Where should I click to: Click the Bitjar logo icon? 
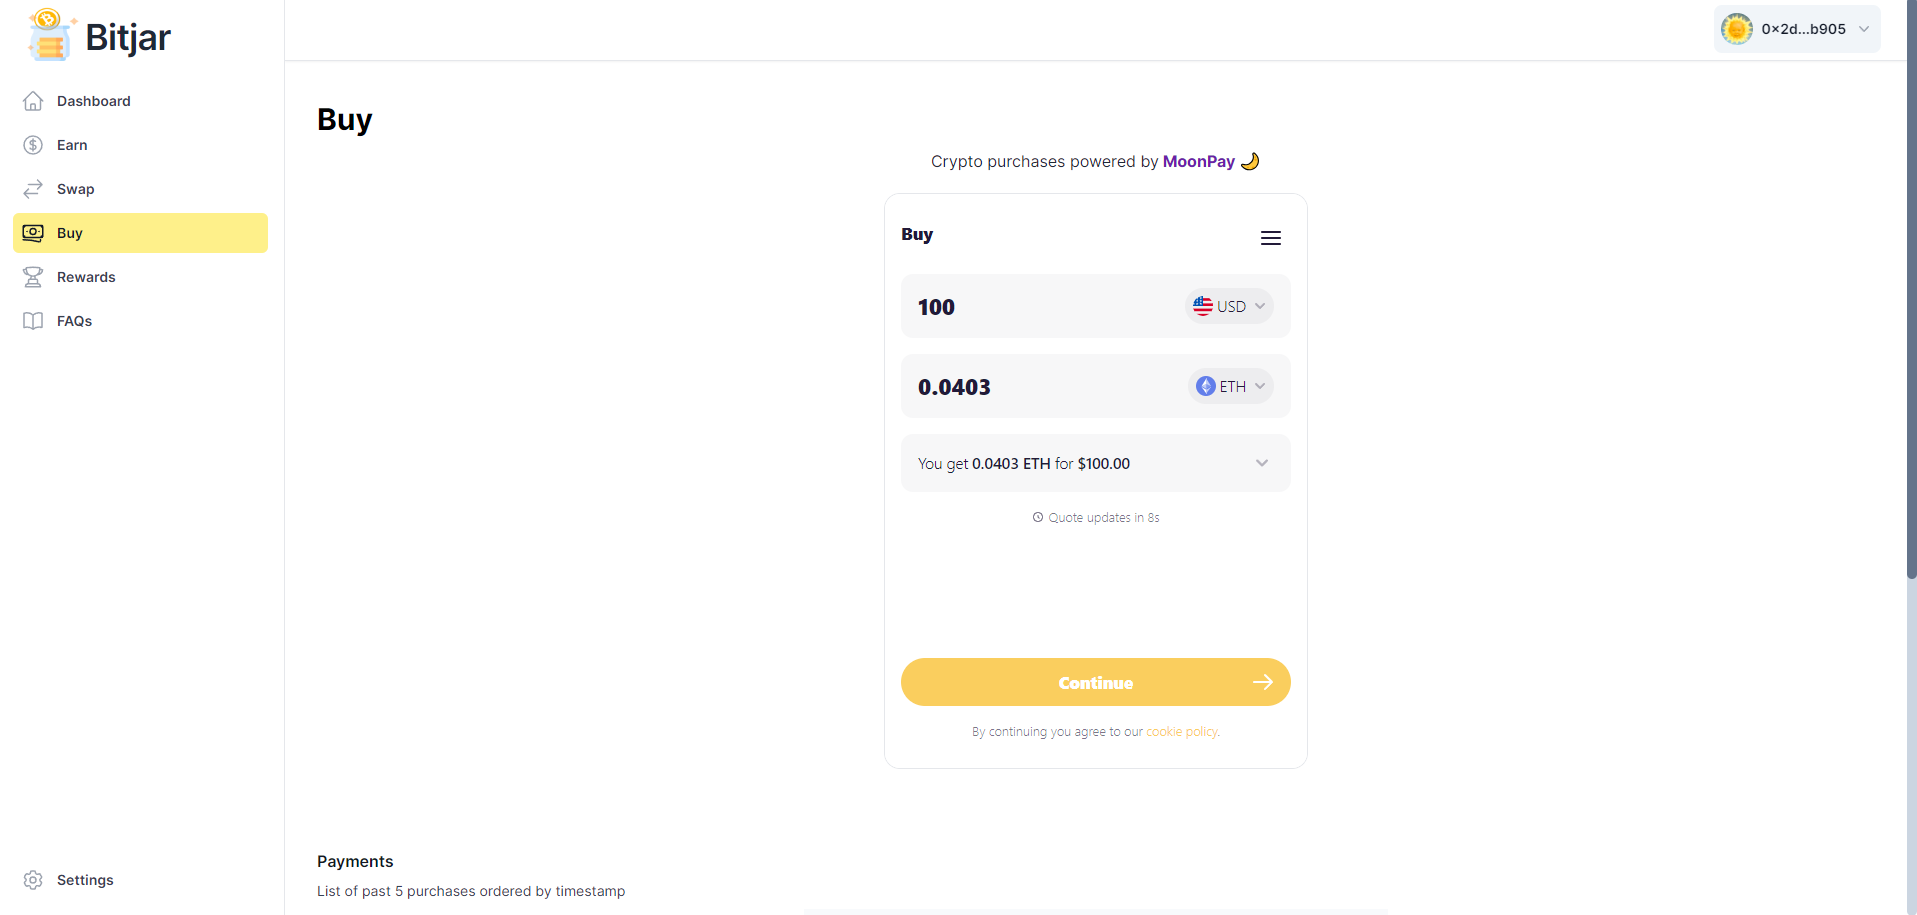[x=49, y=35]
